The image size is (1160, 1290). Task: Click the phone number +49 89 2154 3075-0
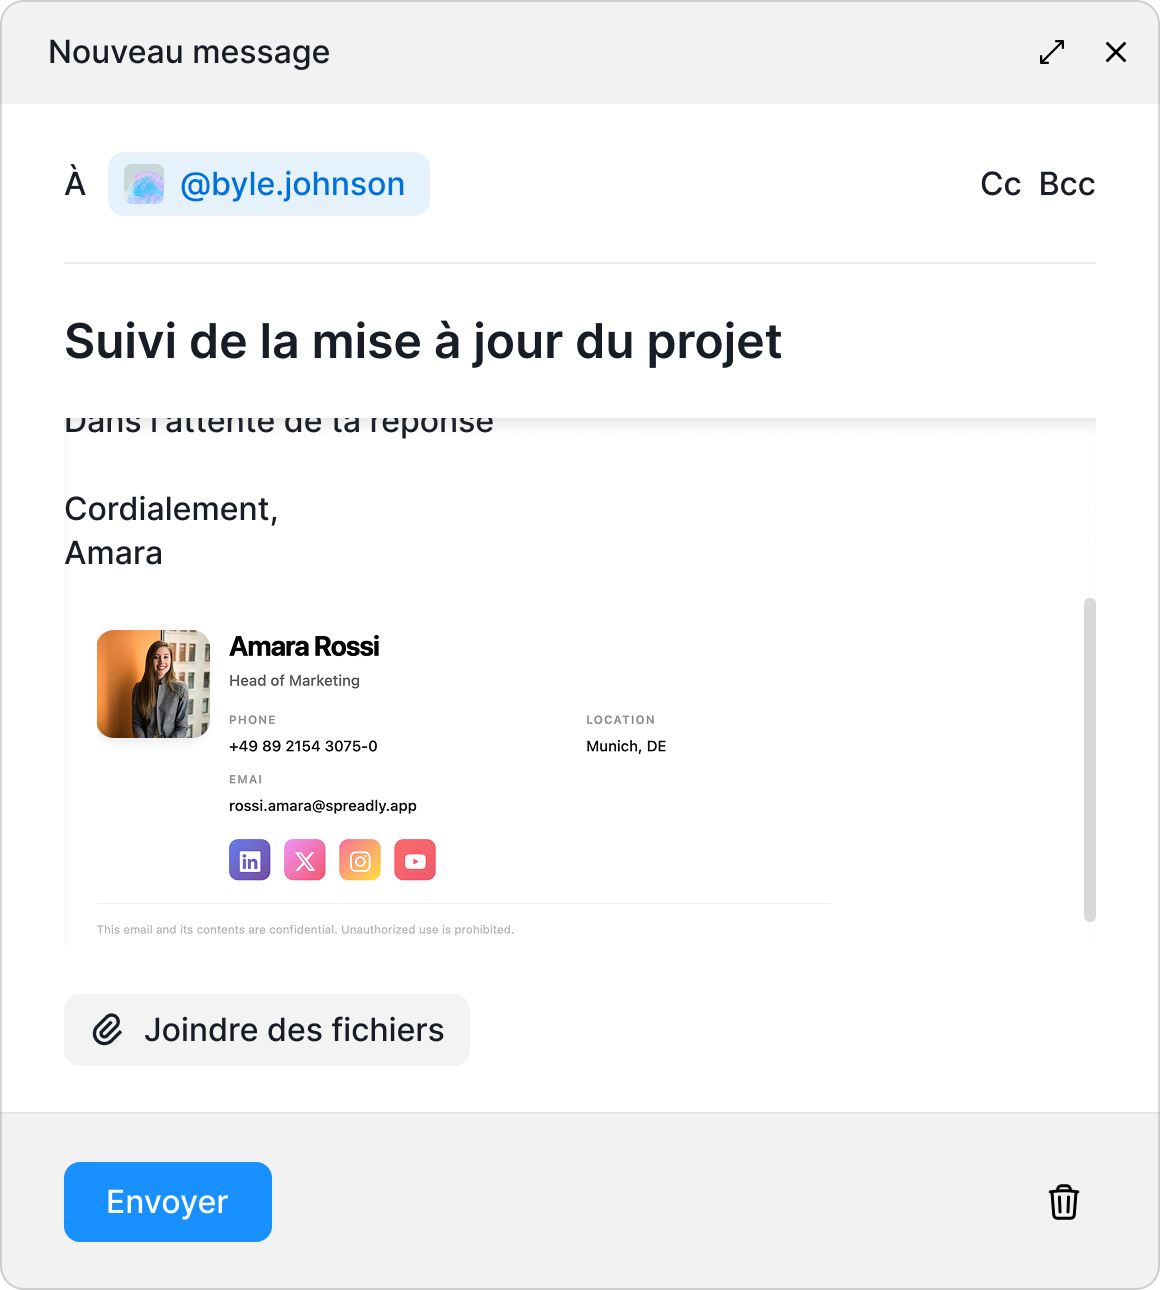click(x=303, y=746)
